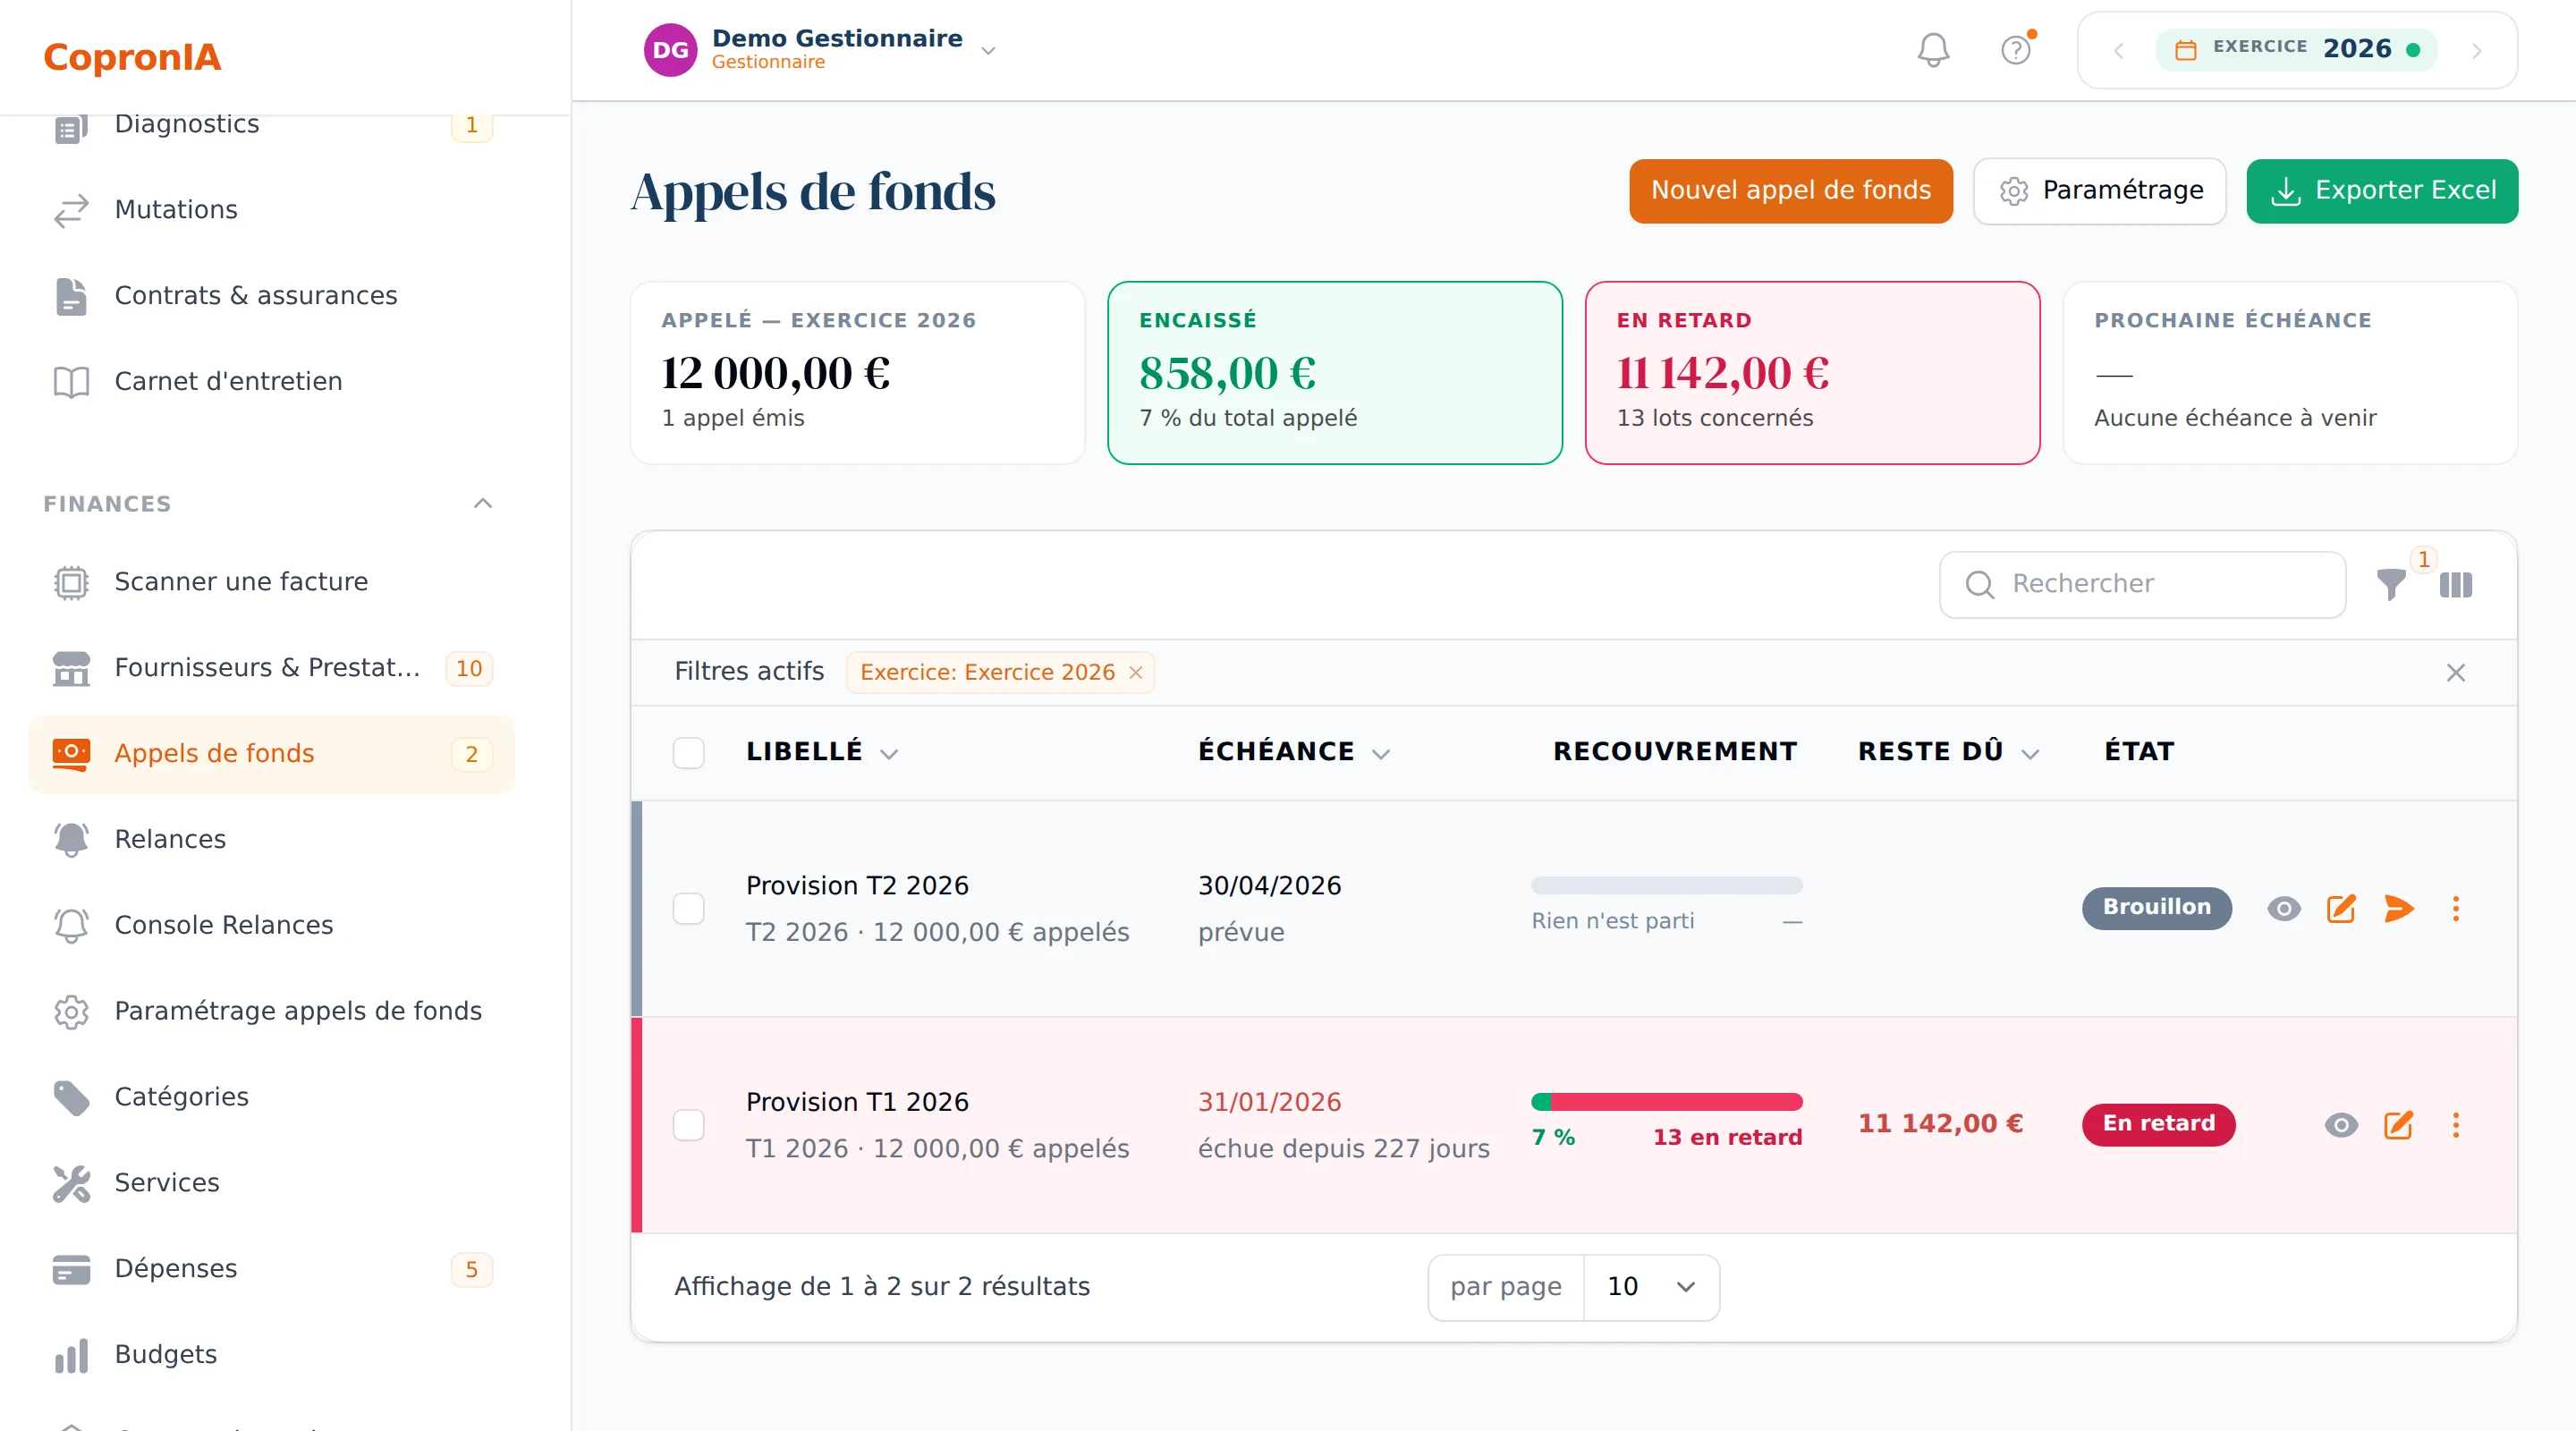Viewport: 2576px width, 1431px height.
Task: Open the column display settings icon
Action: [x=2456, y=585]
